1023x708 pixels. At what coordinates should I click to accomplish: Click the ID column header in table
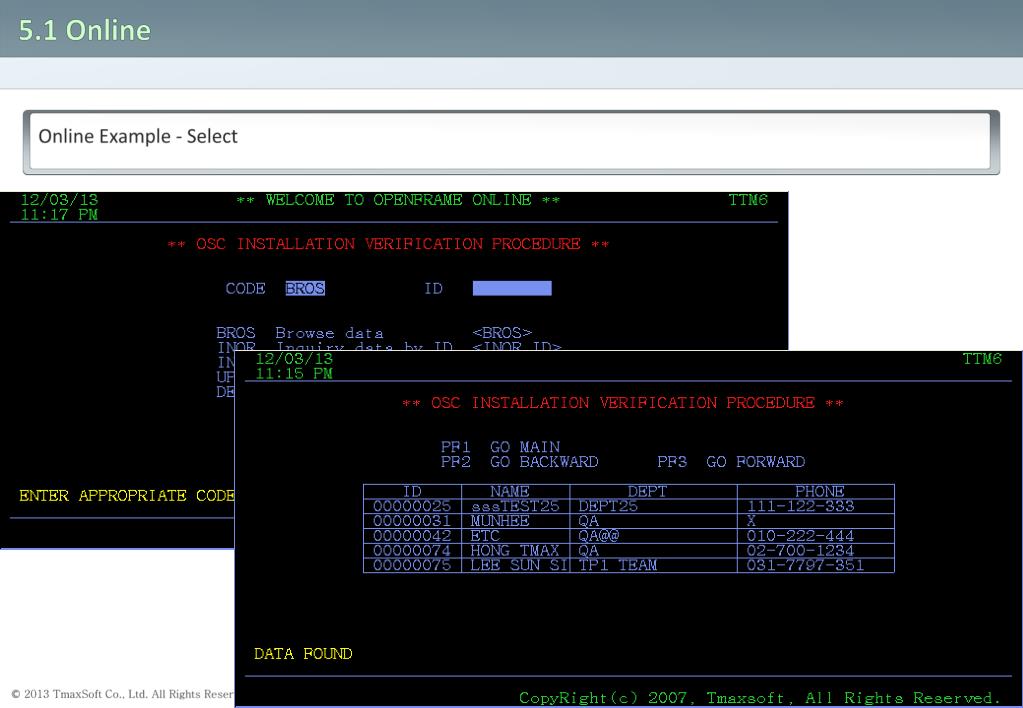(x=412, y=491)
